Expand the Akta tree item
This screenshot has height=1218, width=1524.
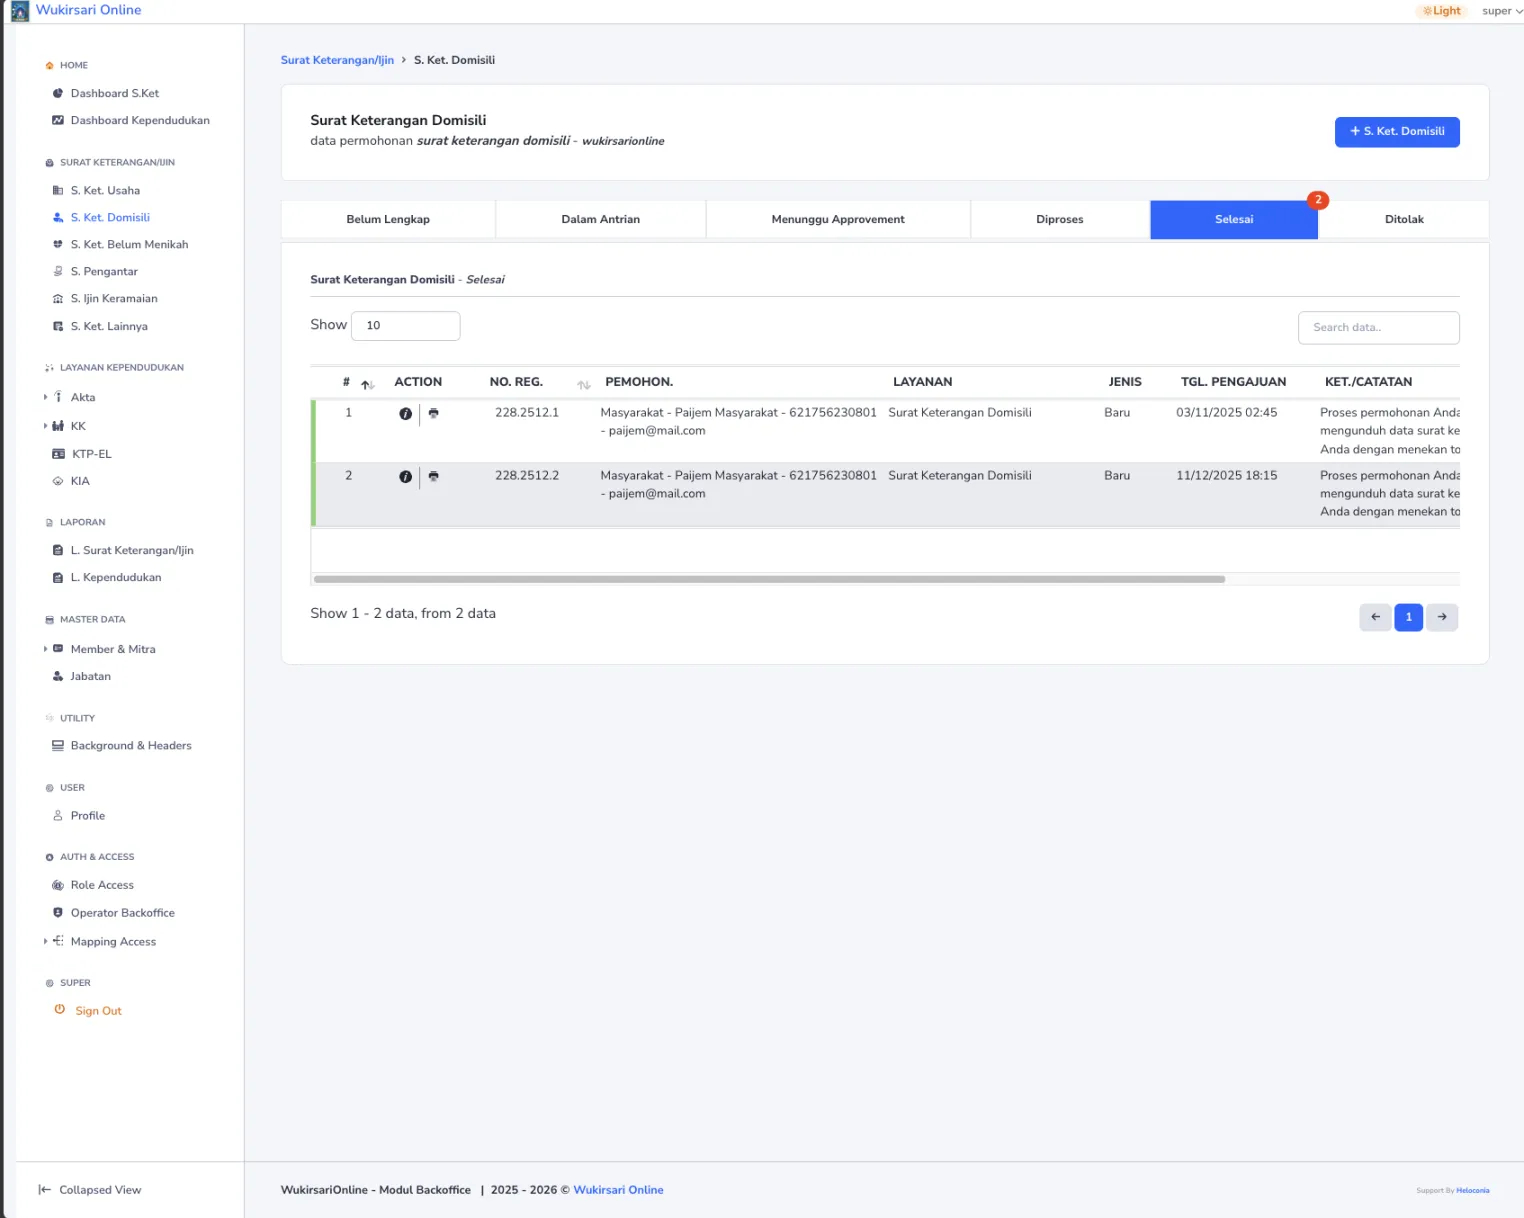pos(46,397)
